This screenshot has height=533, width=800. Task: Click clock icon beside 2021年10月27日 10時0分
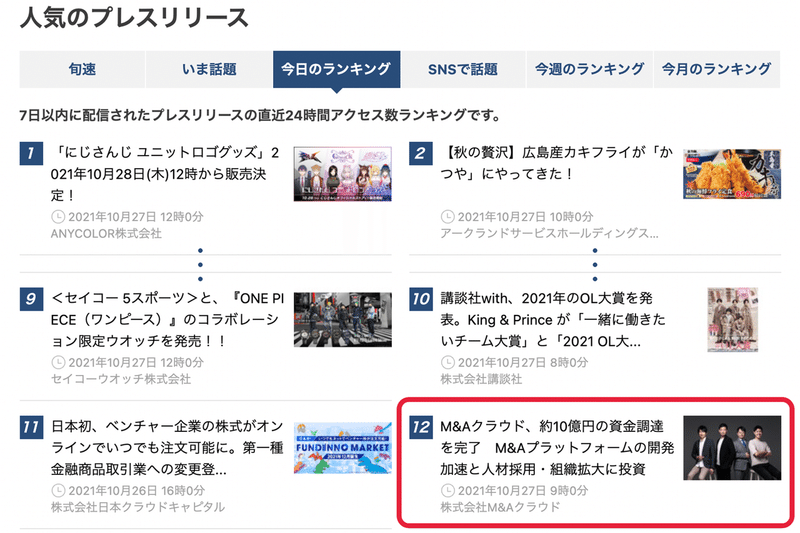coord(447,217)
